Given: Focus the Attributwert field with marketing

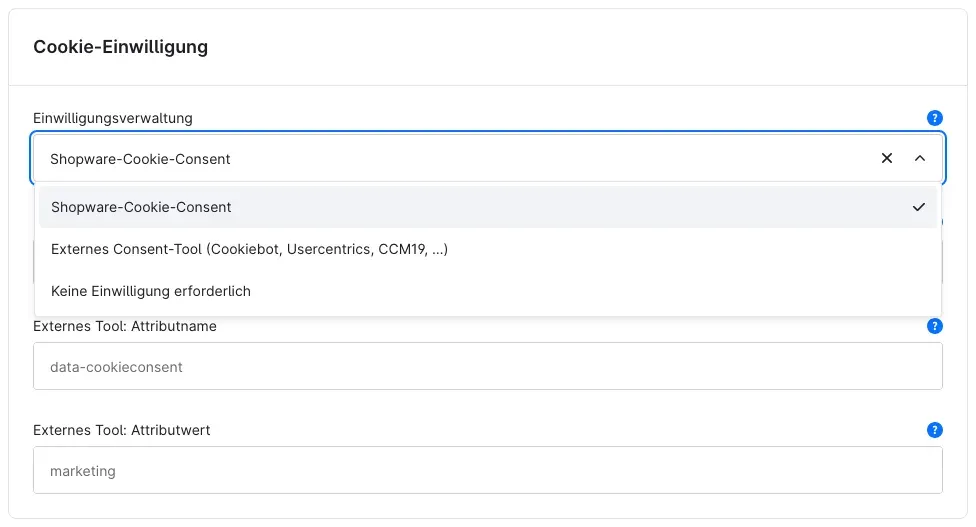Looking at the screenshot, I should click(x=488, y=470).
